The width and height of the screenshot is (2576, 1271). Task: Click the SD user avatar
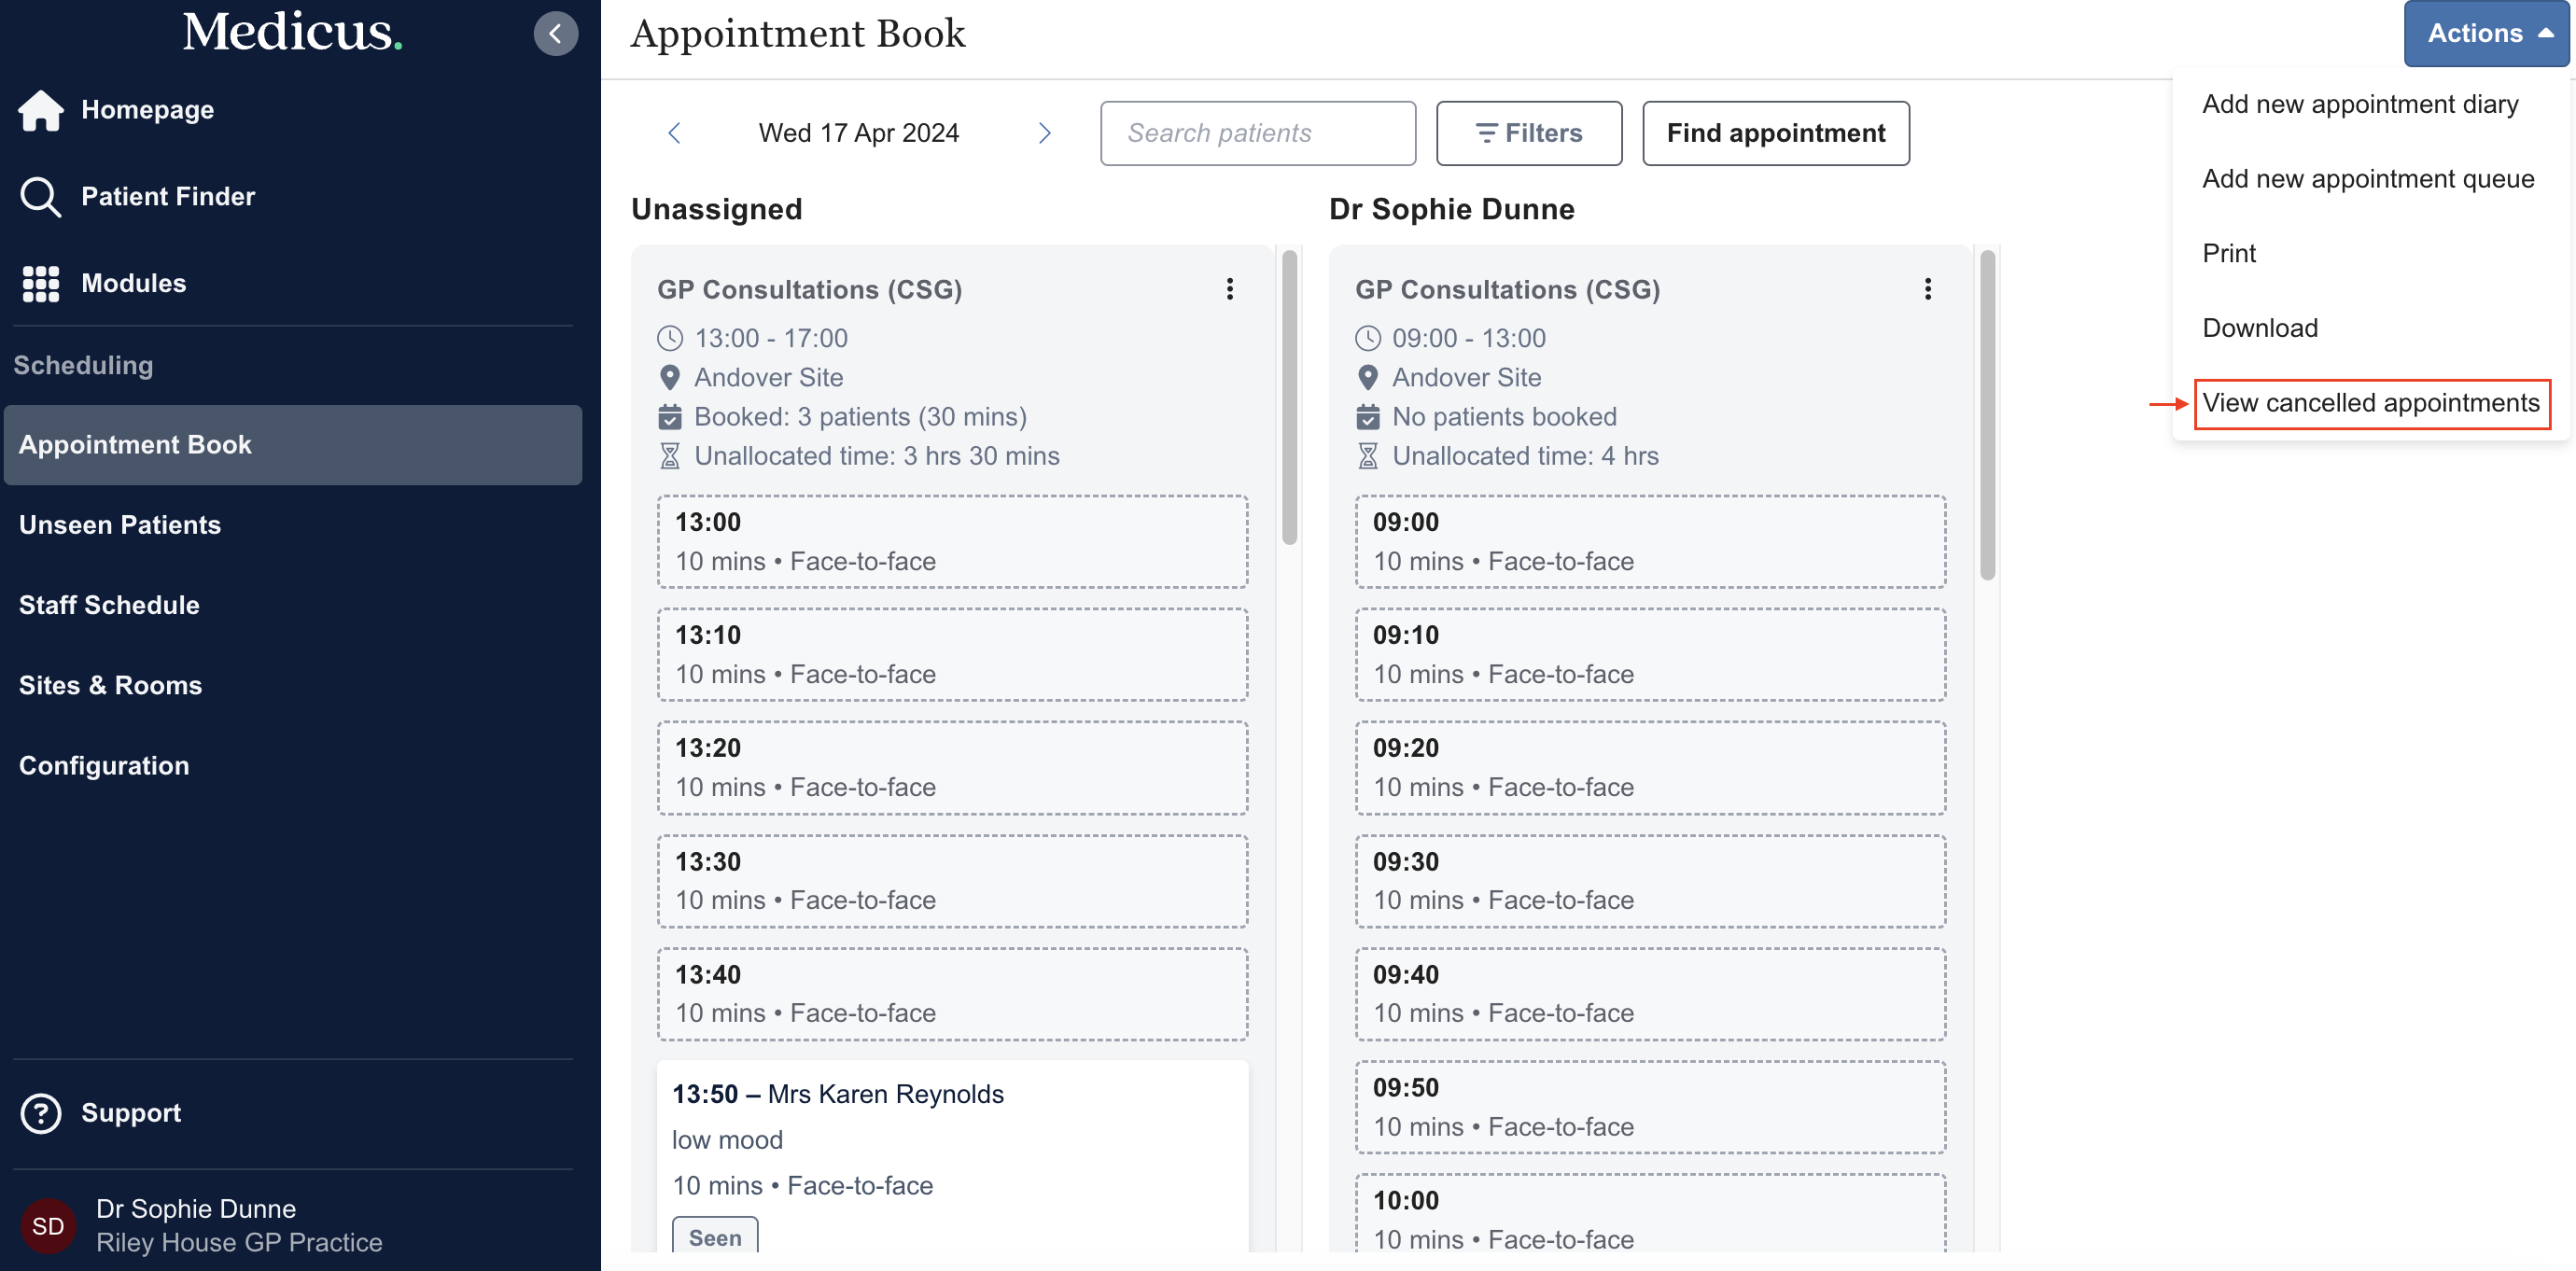48,1226
